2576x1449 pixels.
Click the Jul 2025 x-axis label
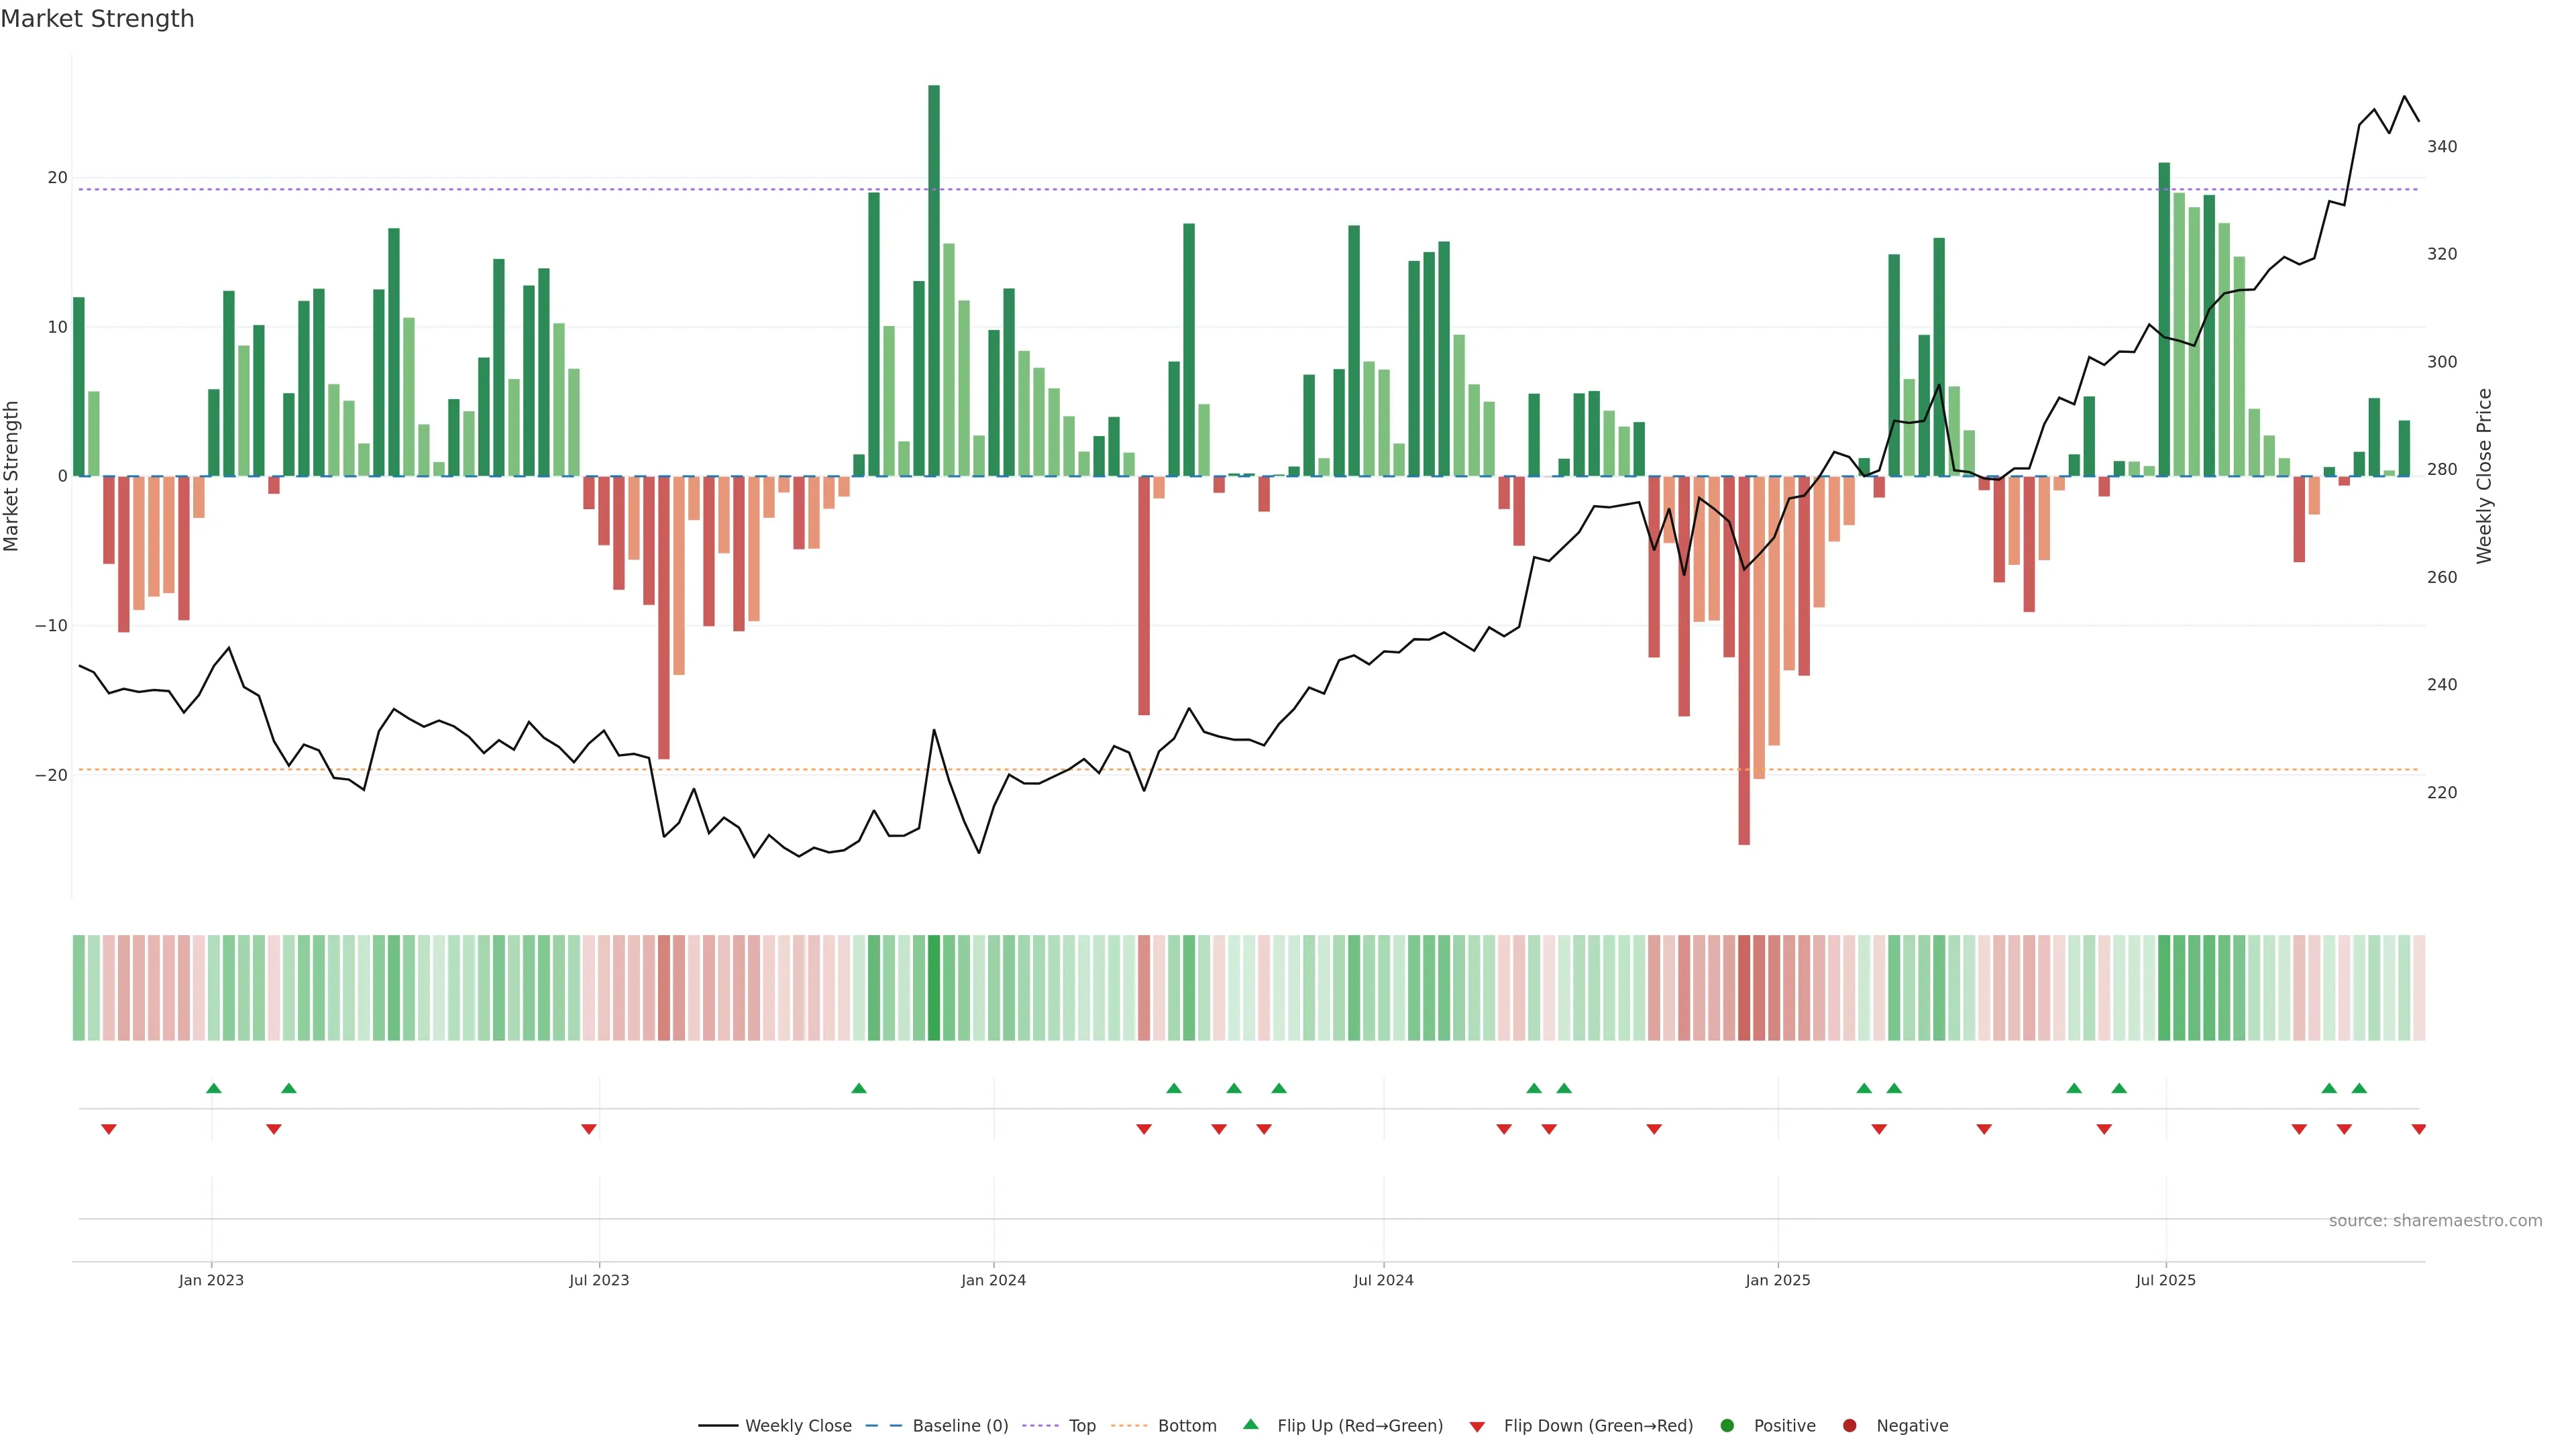point(2165,1280)
